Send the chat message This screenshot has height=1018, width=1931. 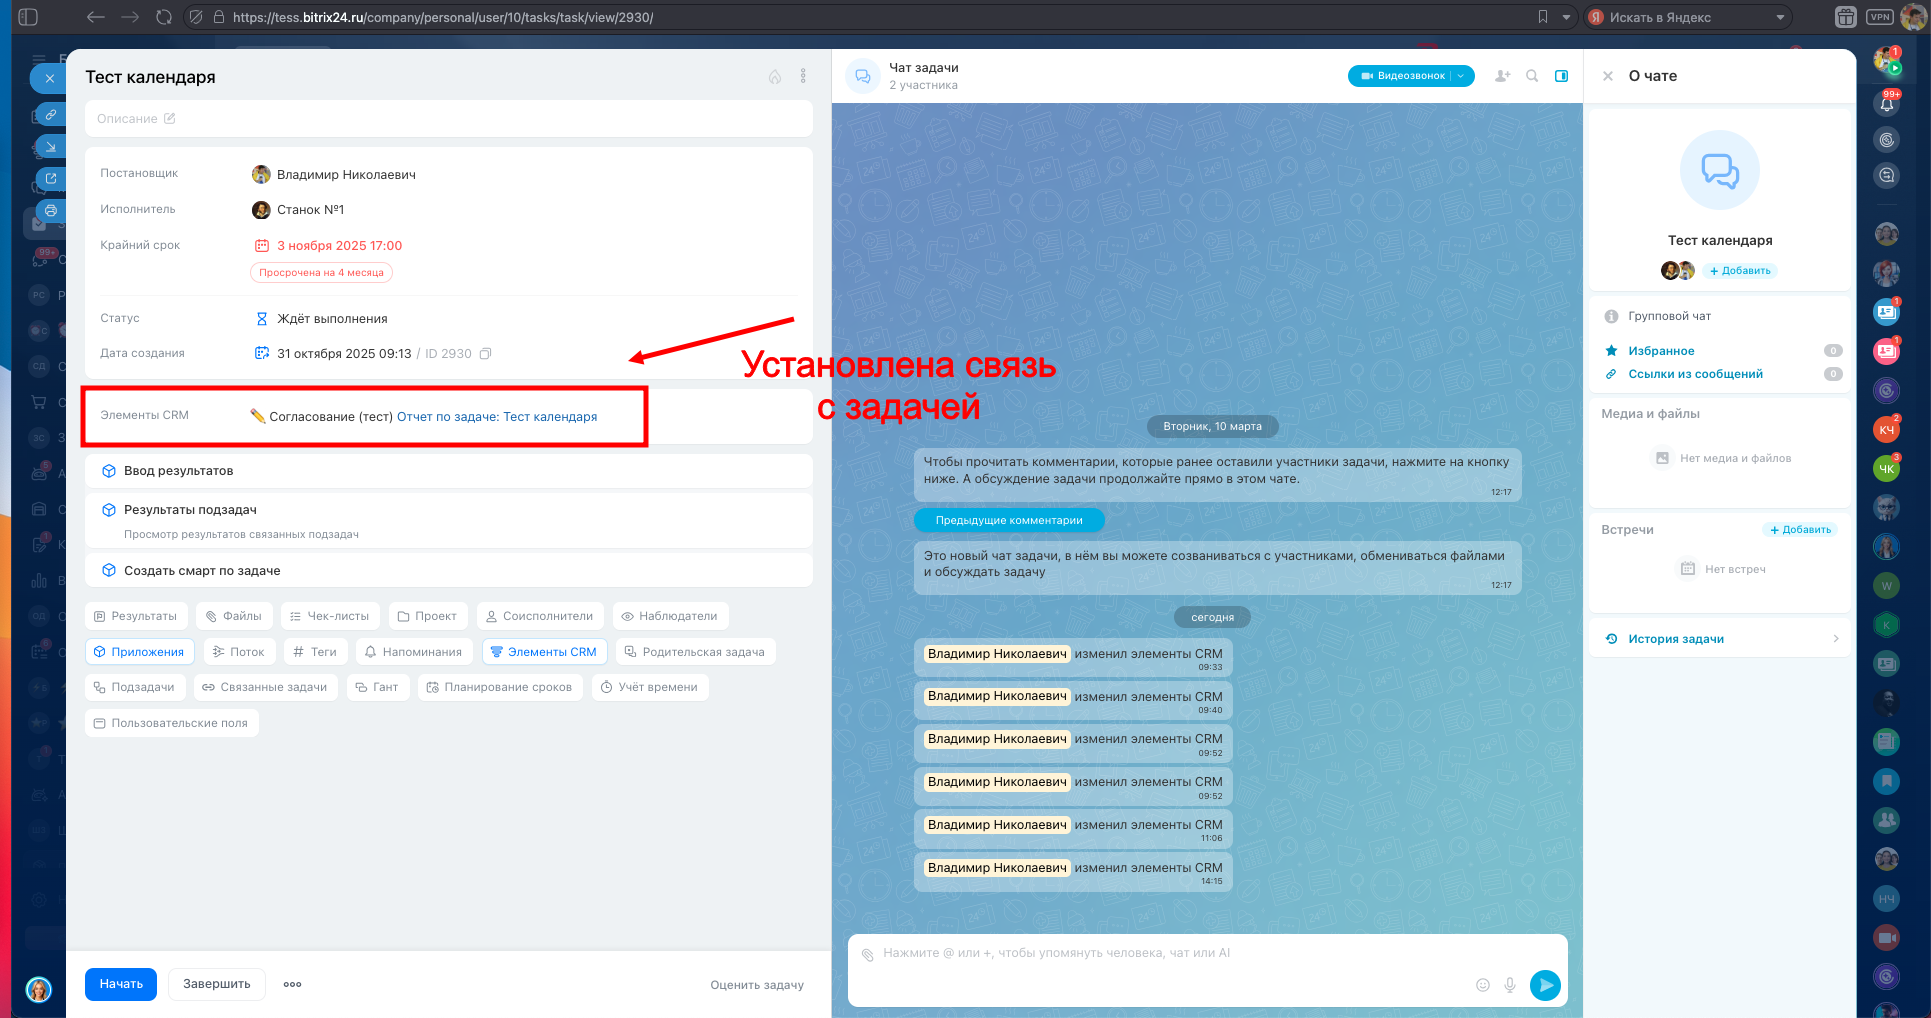(x=1545, y=985)
